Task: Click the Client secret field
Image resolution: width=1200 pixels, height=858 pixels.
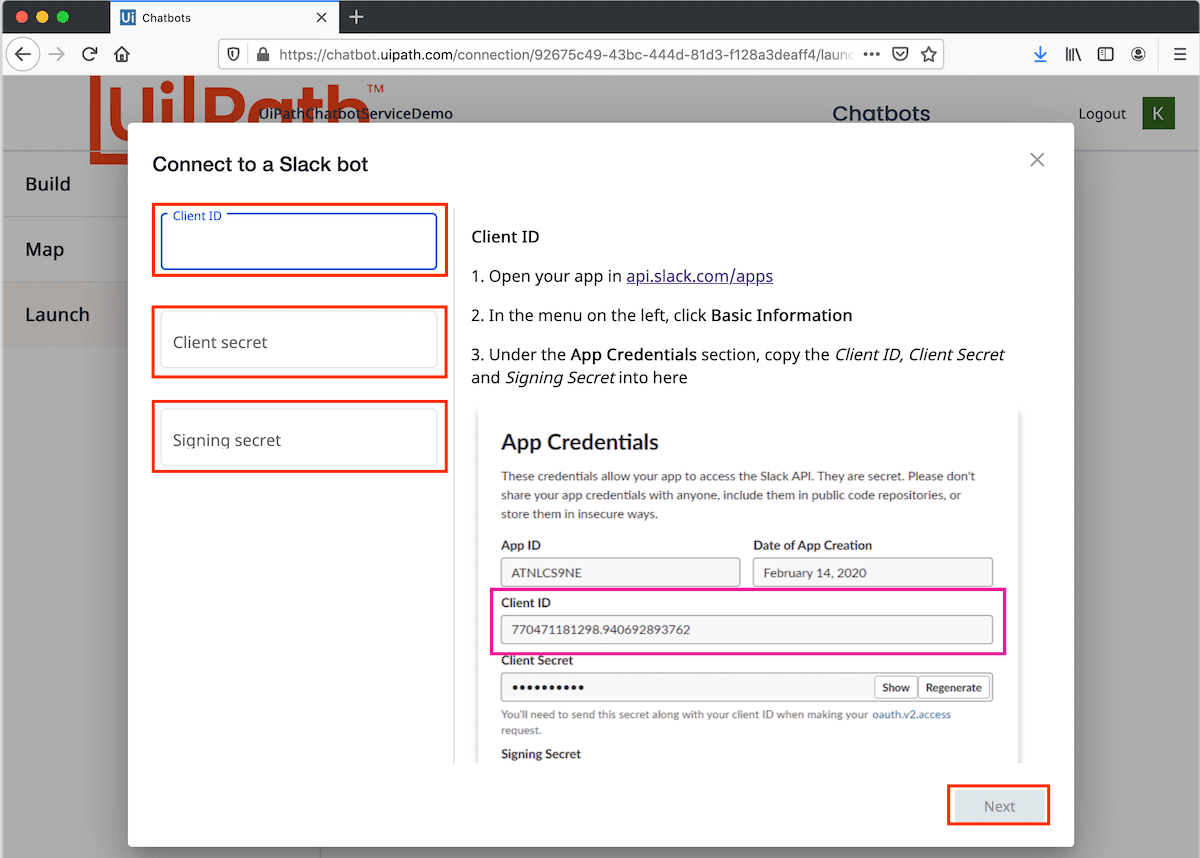Action: pos(299,341)
